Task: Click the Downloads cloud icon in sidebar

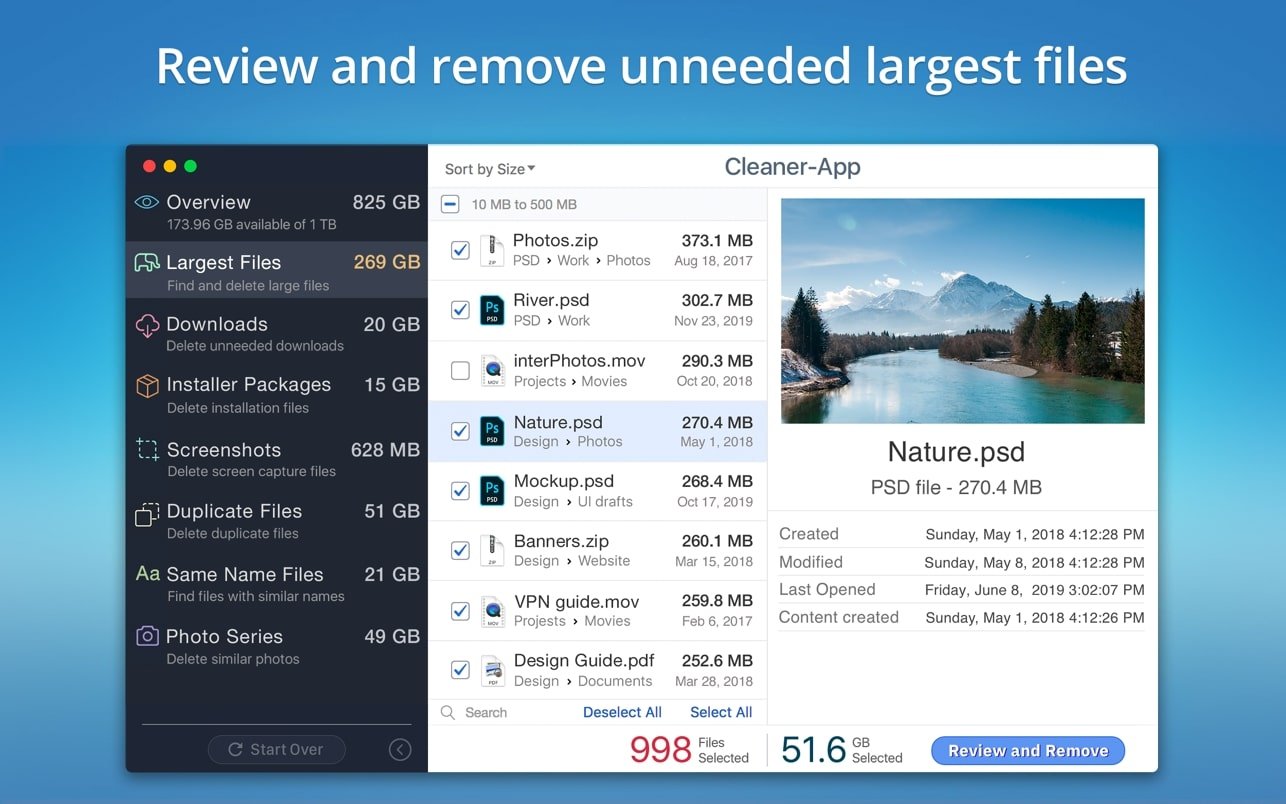Action: tap(147, 325)
